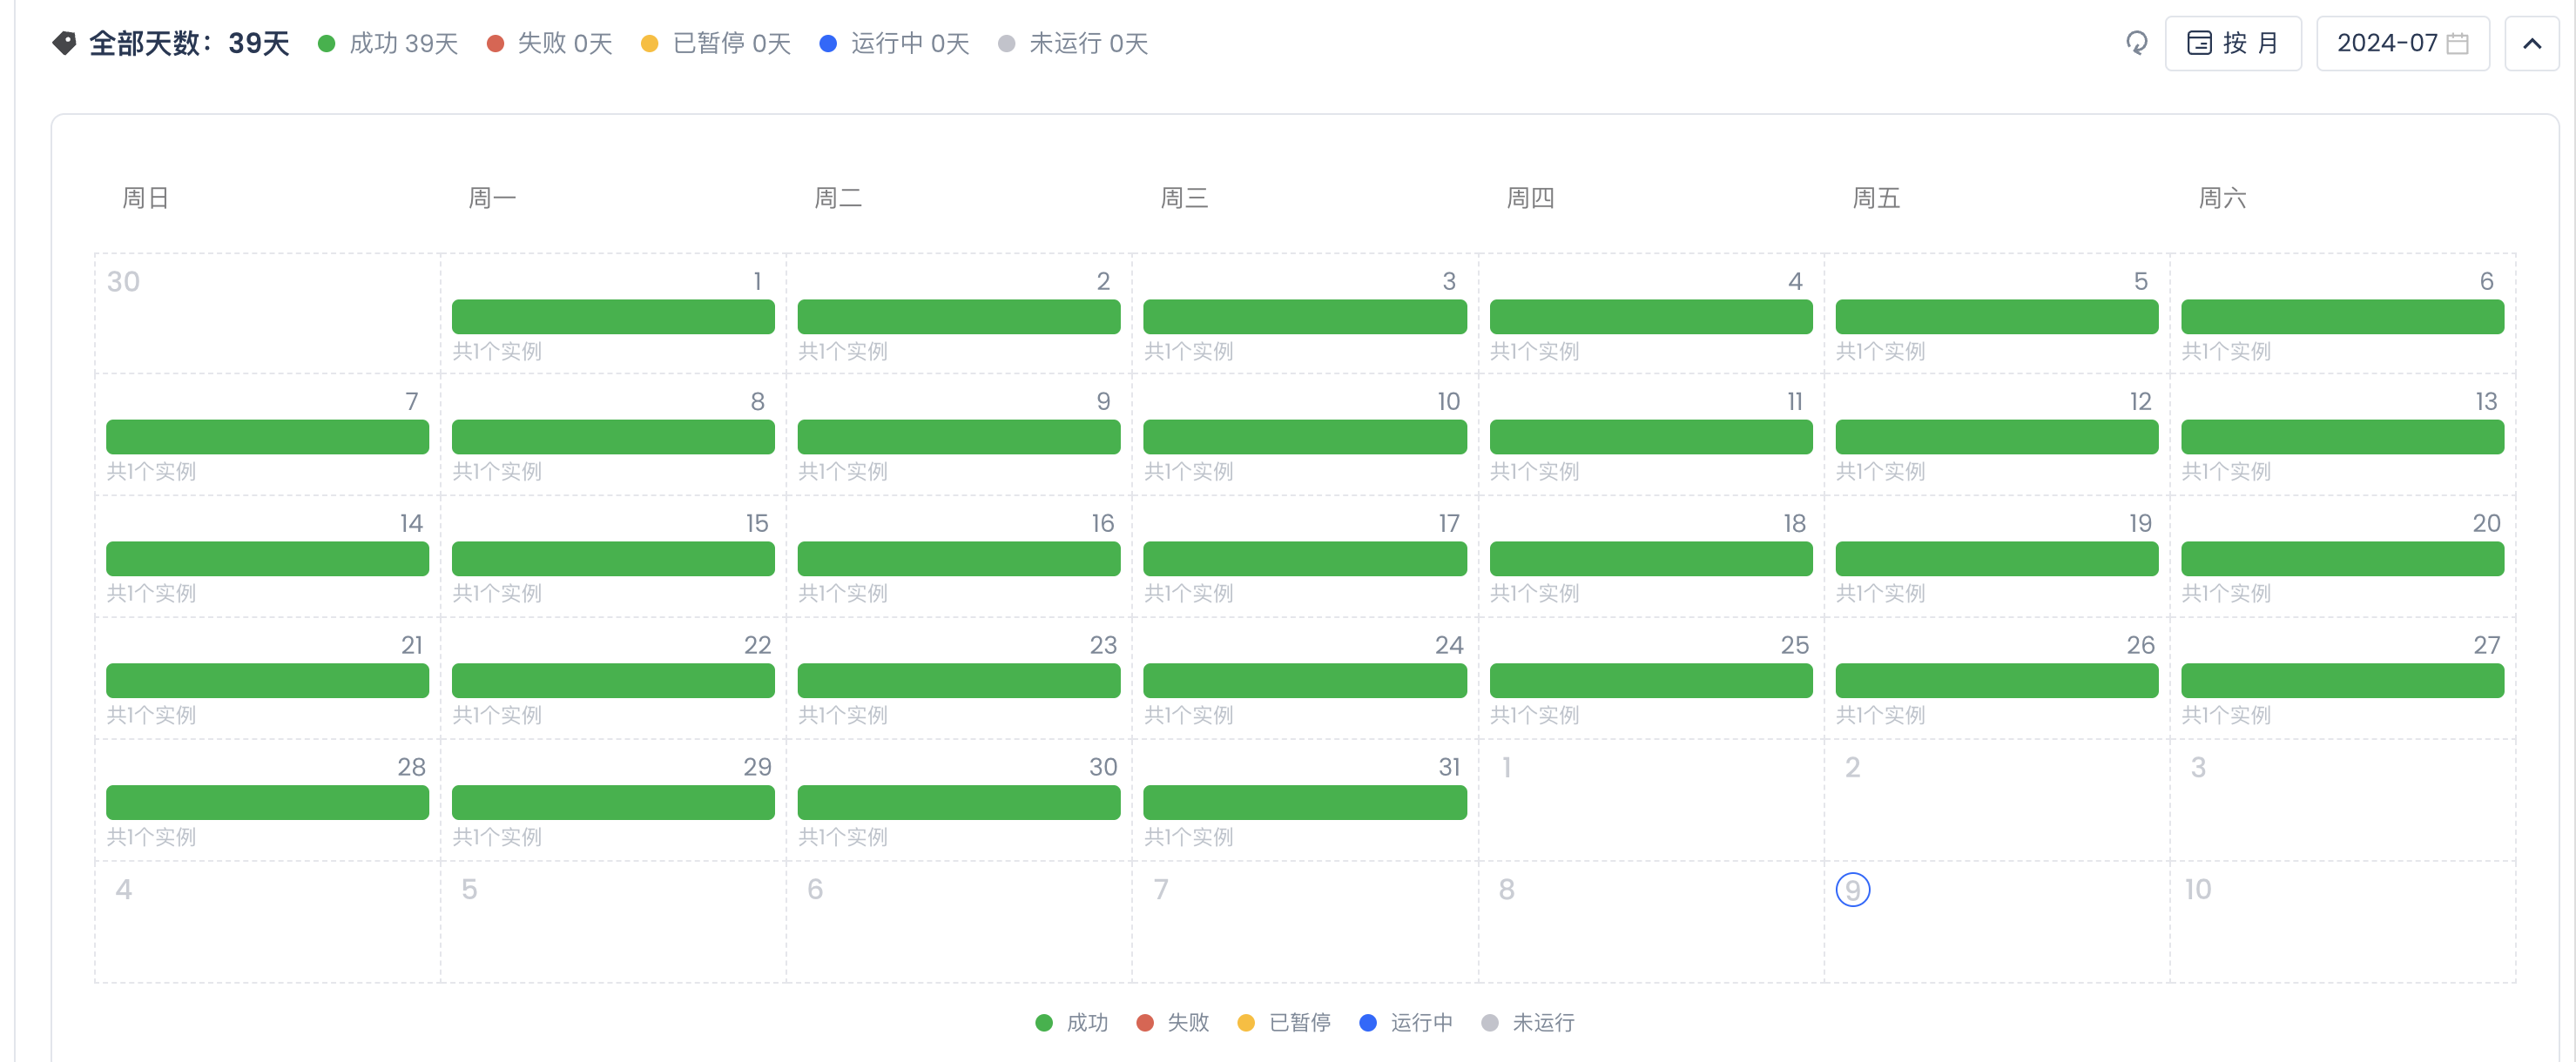Click 共1个实例 link under day 22
The height and width of the screenshot is (1062, 2576).
[x=497, y=715]
